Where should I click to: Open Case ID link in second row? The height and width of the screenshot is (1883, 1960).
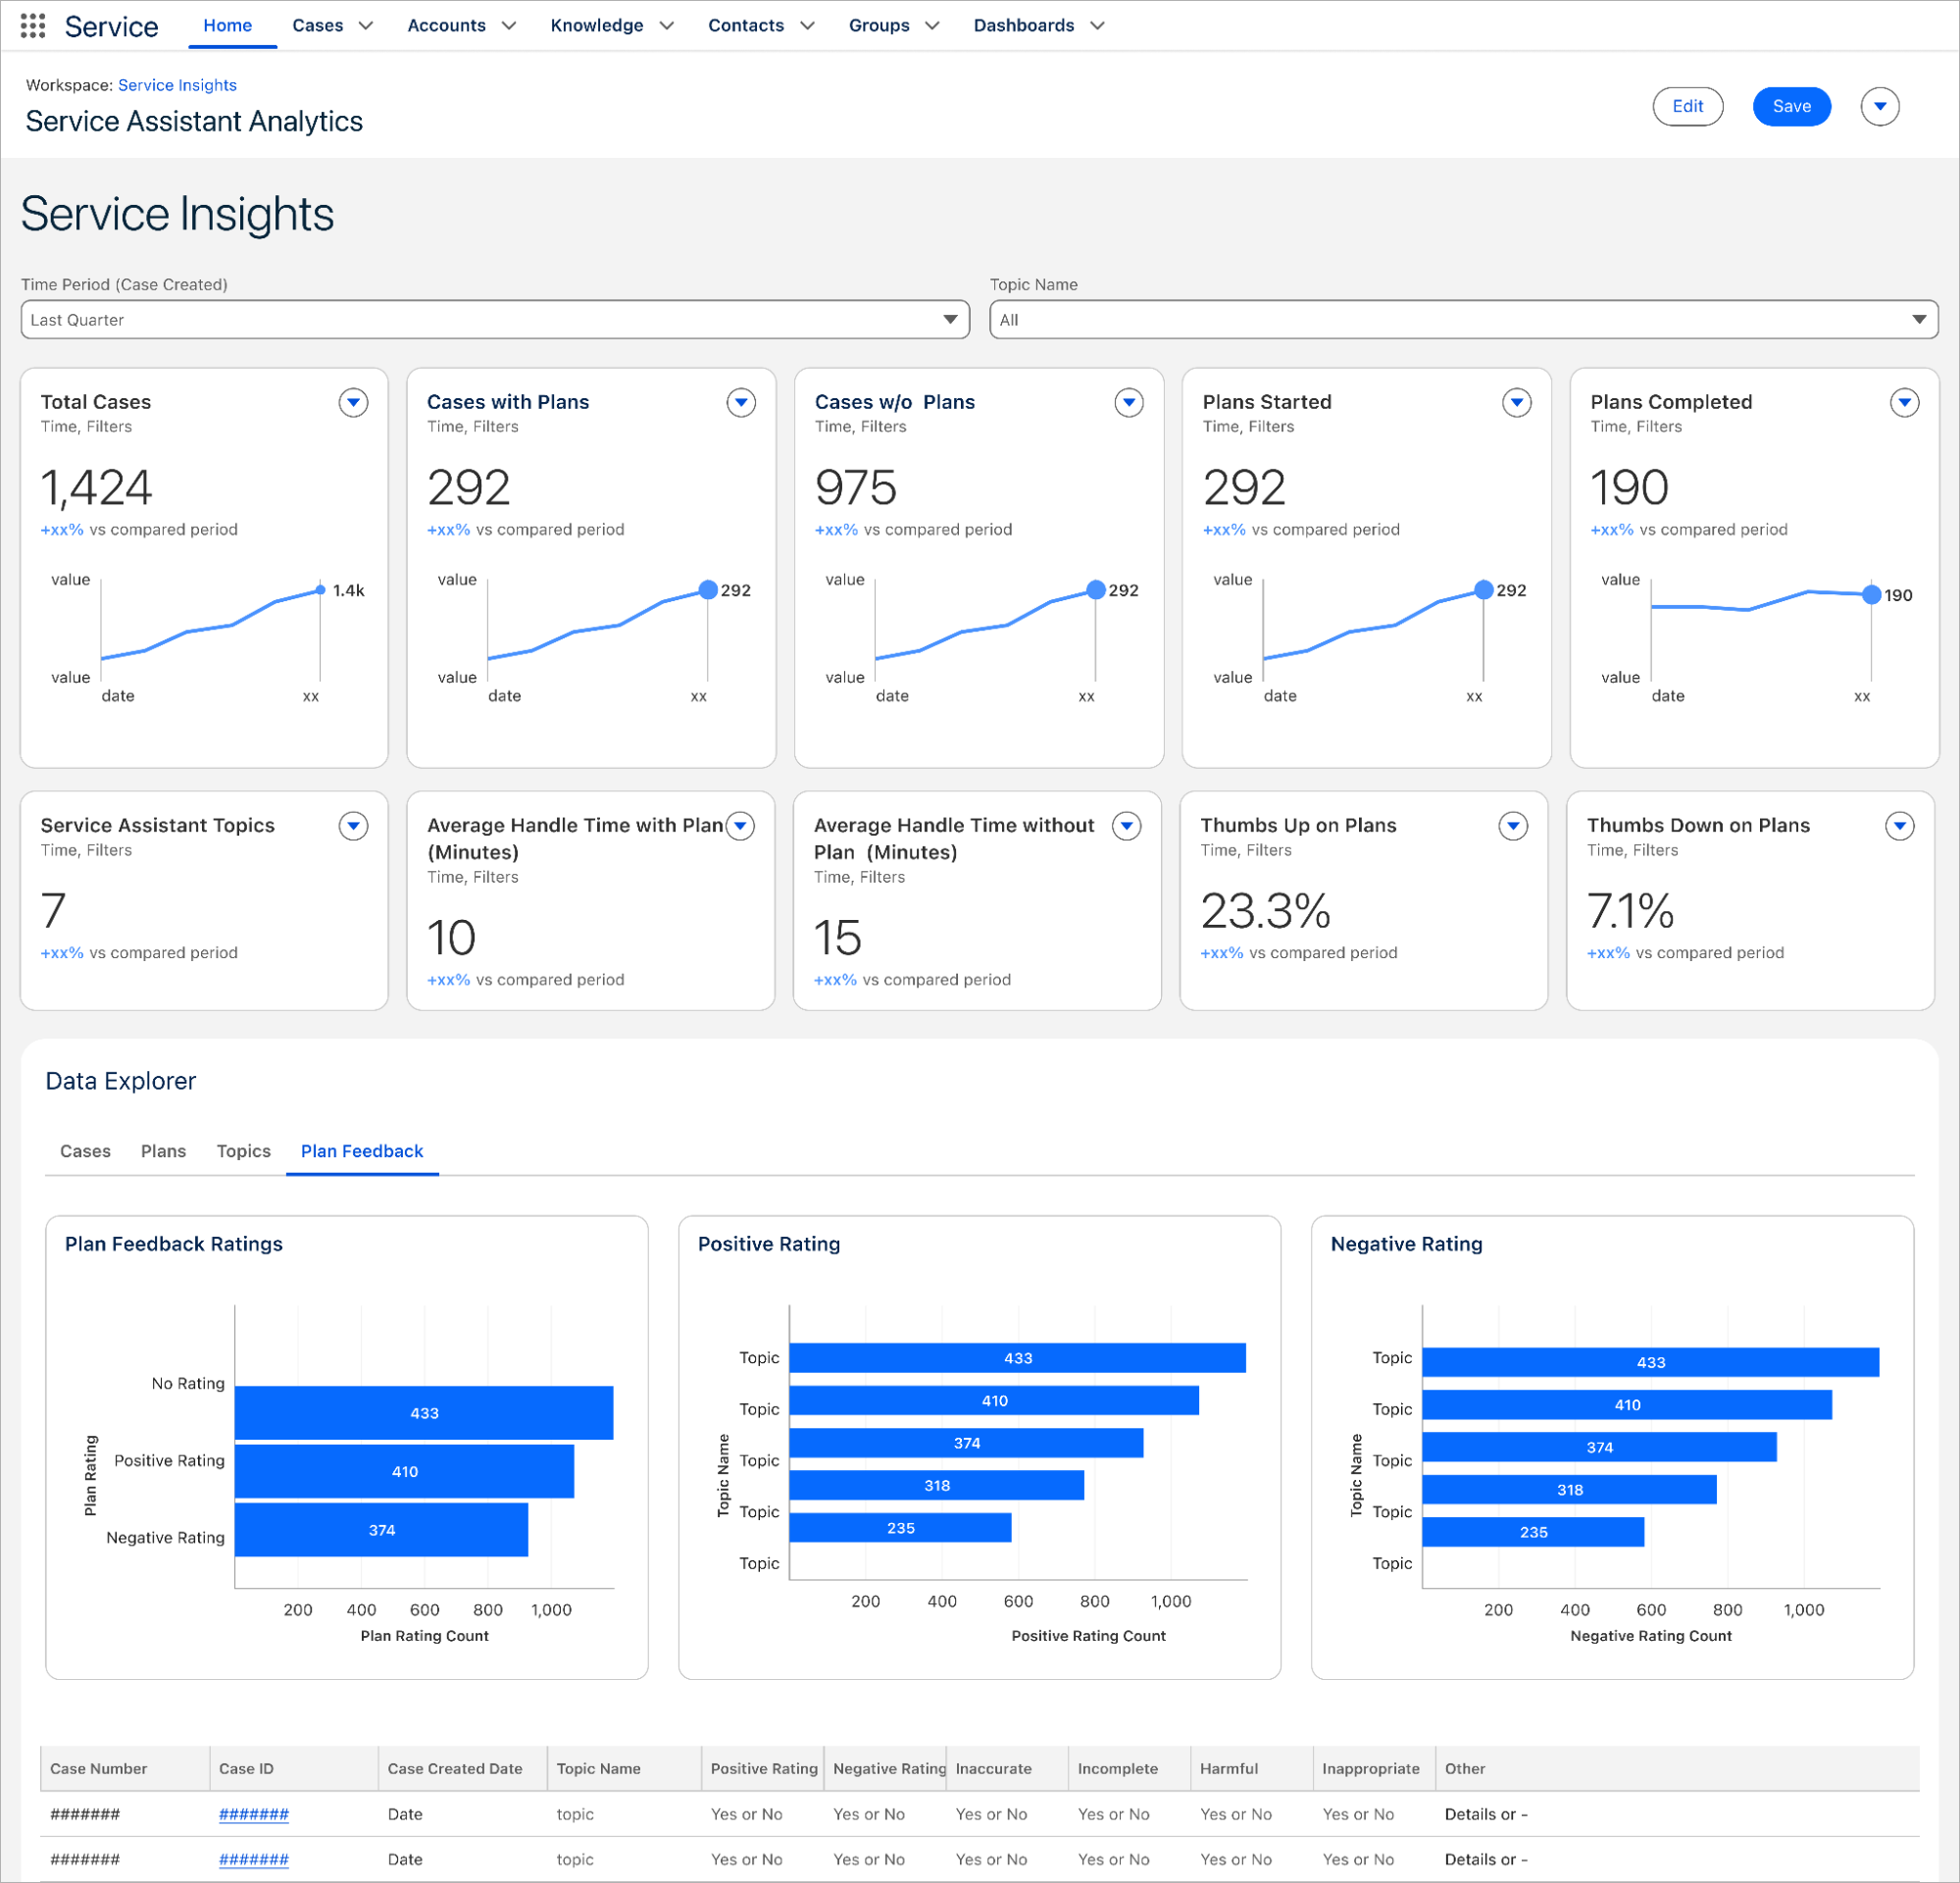pos(254,1860)
